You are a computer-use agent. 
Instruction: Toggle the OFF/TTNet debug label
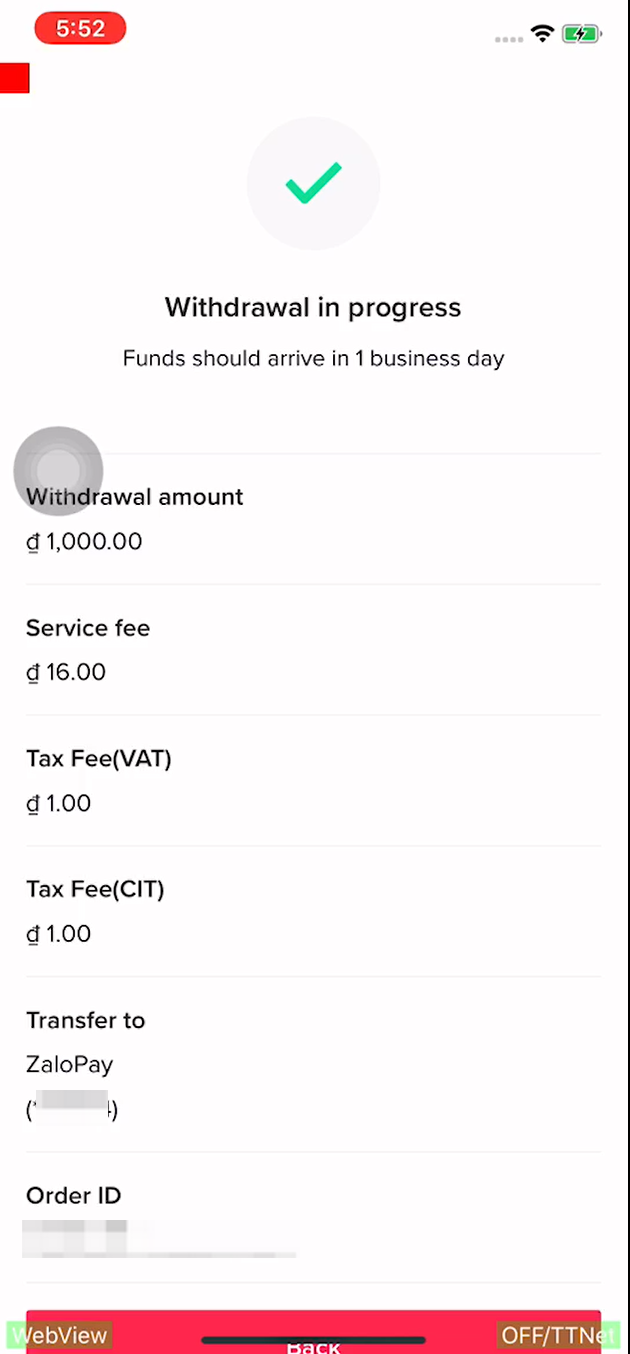[x=558, y=1336]
